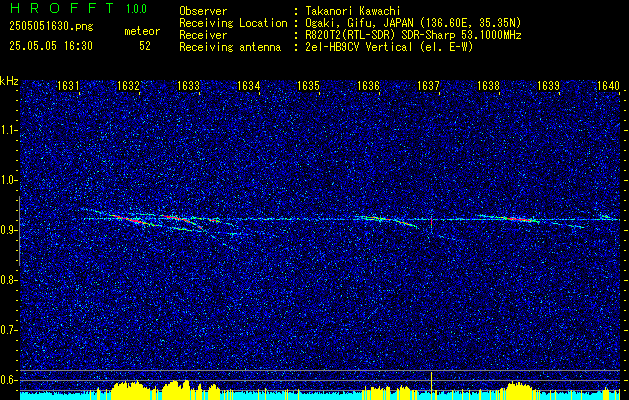Click the 1634 time axis marker

pos(248,85)
